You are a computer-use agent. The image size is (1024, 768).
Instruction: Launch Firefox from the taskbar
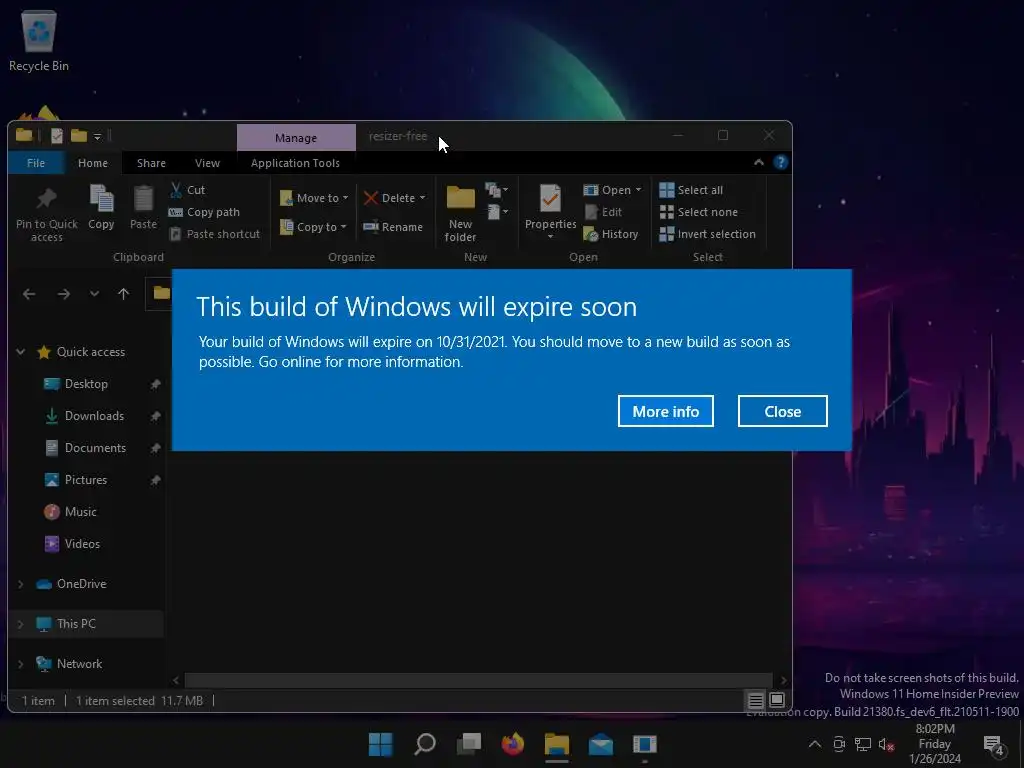(513, 744)
